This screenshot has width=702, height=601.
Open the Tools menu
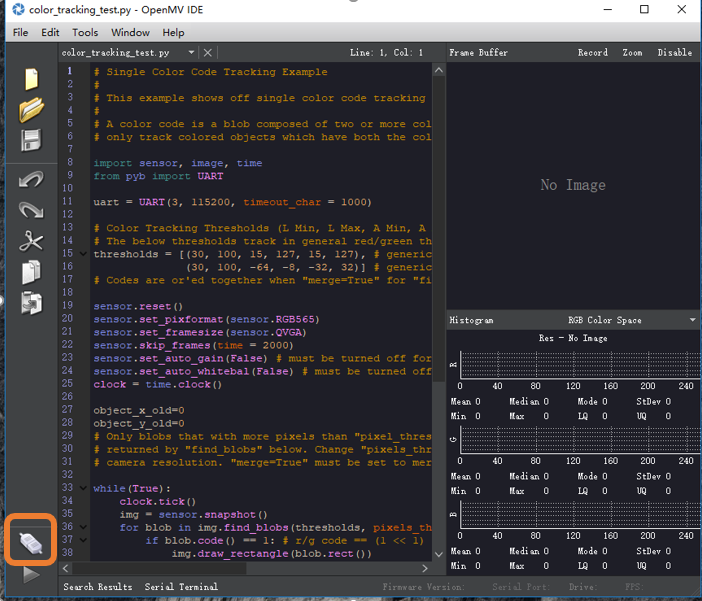coord(85,33)
